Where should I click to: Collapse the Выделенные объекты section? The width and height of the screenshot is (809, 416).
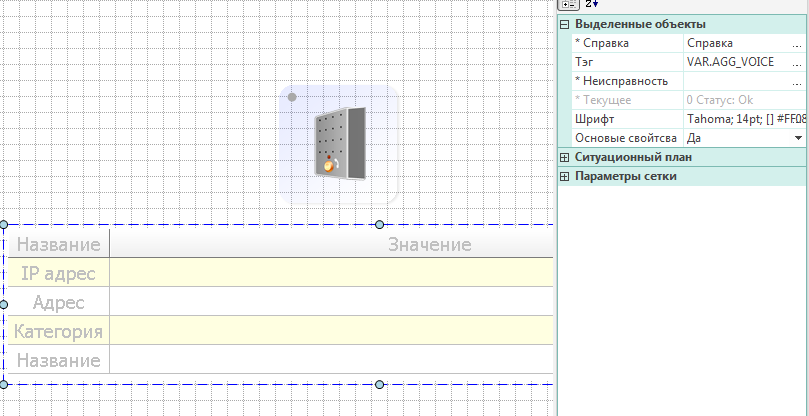click(565, 24)
